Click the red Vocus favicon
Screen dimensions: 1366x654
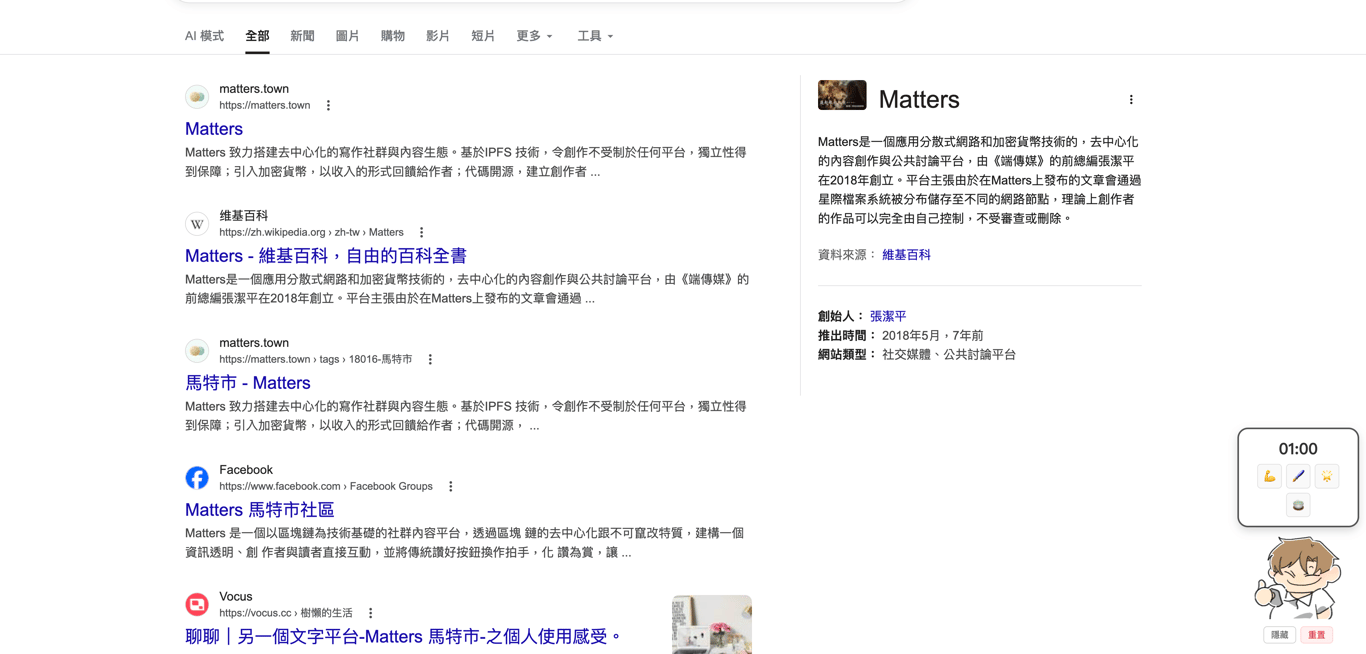click(x=197, y=605)
